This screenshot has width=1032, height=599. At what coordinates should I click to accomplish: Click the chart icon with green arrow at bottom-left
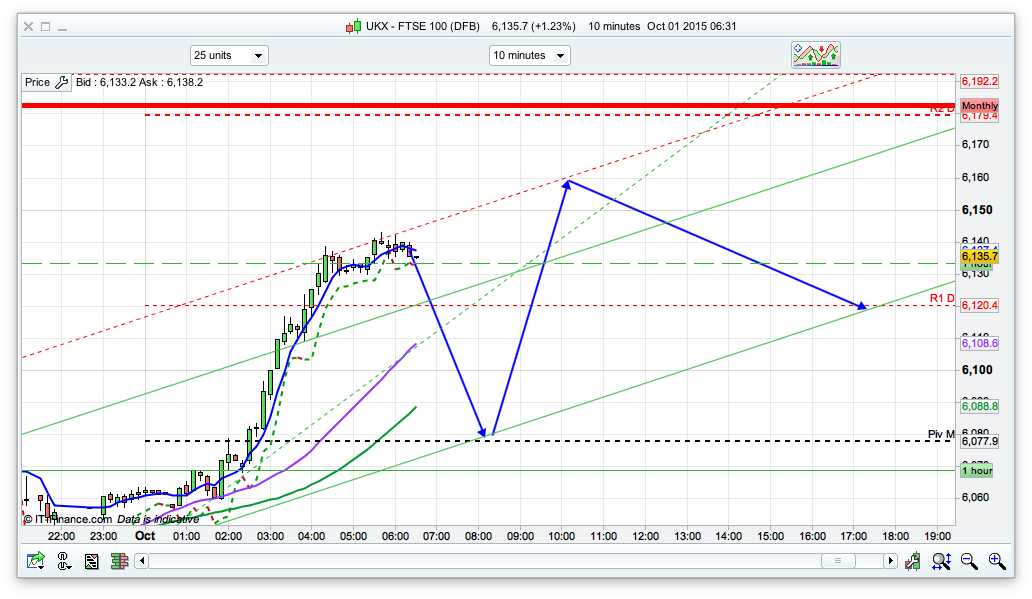tap(35, 562)
